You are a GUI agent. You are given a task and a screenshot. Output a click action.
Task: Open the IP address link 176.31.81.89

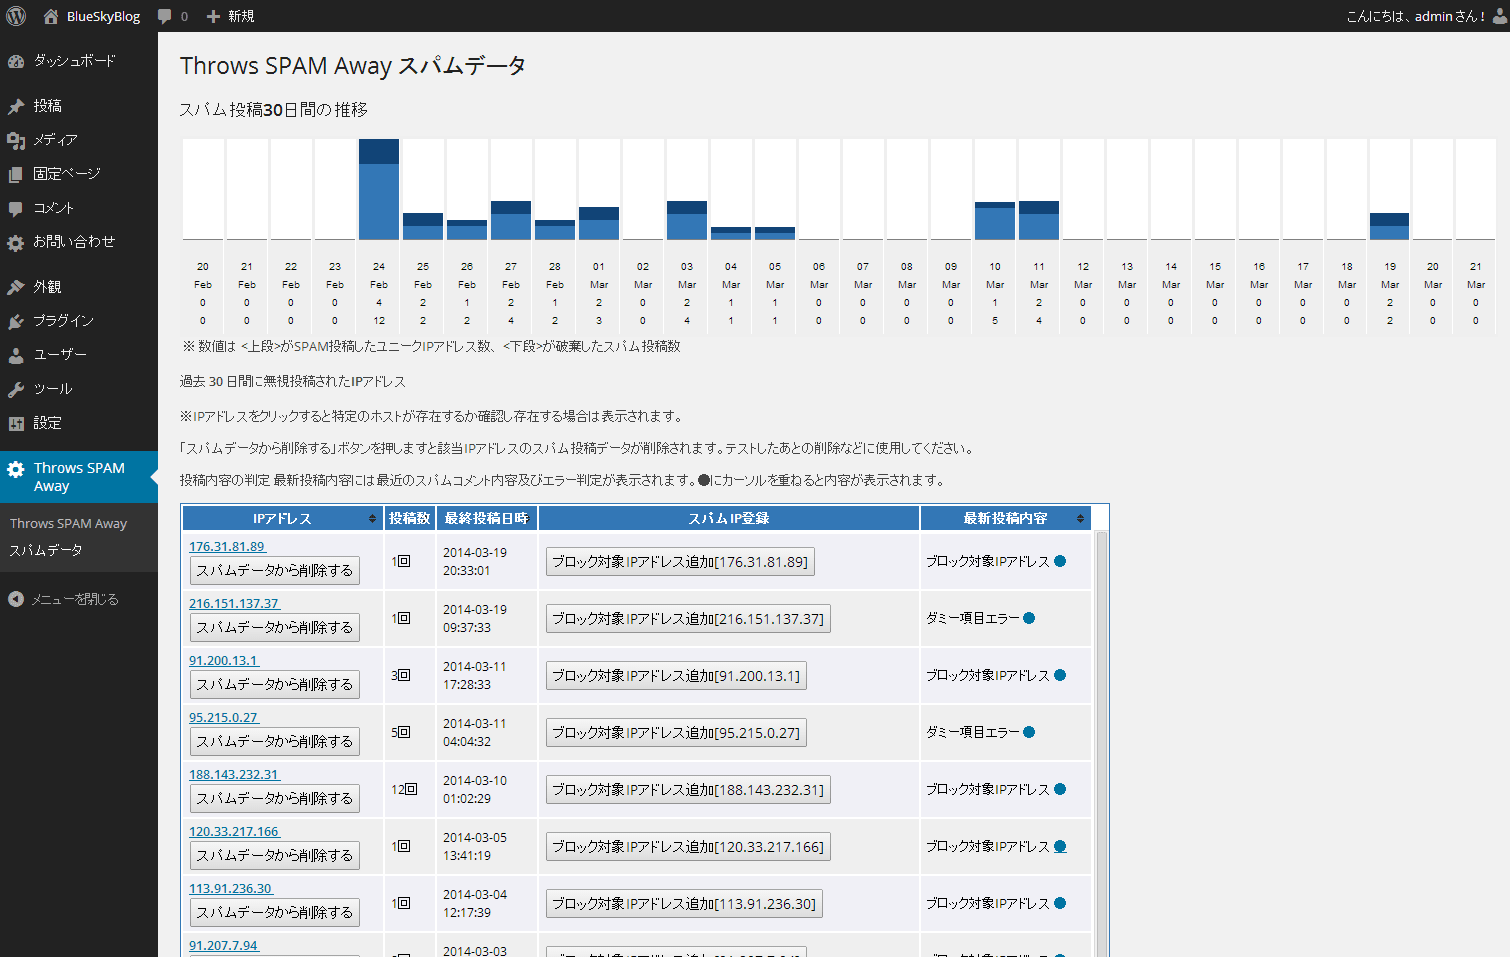click(x=227, y=547)
